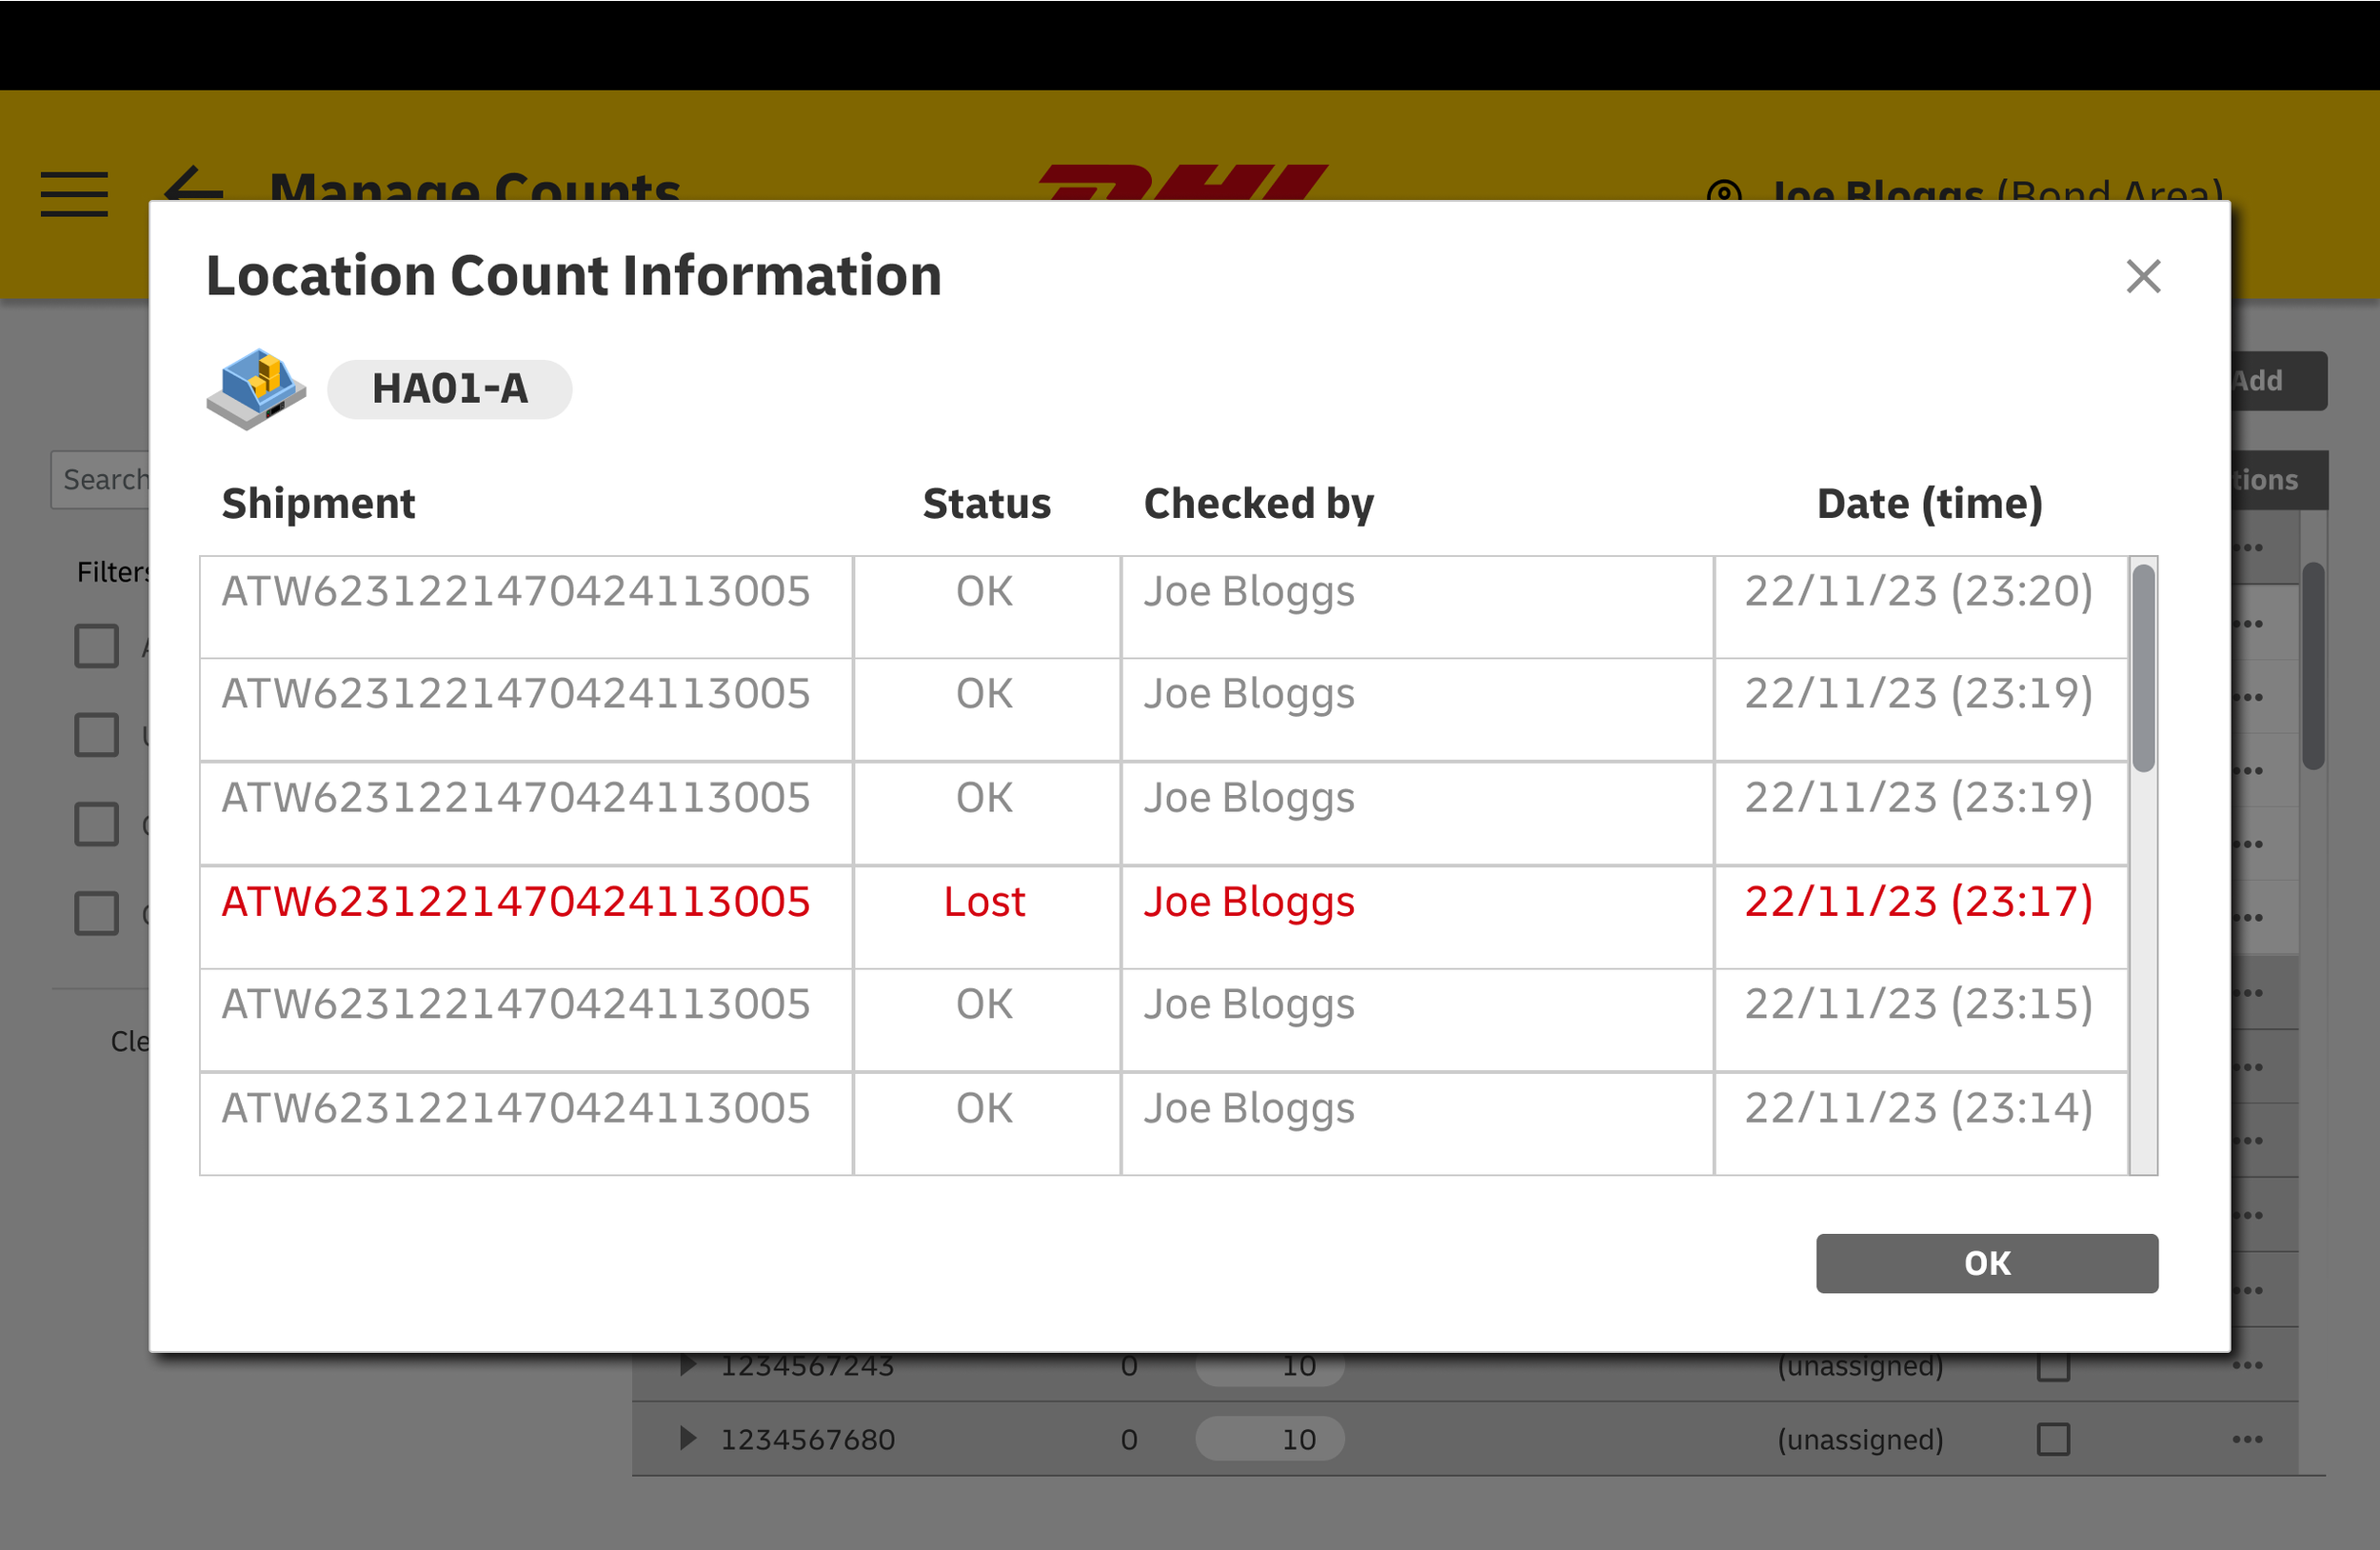The width and height of the screenshot is (2380, 1550).
Task: Open the more options dots for 1234567680
Action: [2246, 1439]
